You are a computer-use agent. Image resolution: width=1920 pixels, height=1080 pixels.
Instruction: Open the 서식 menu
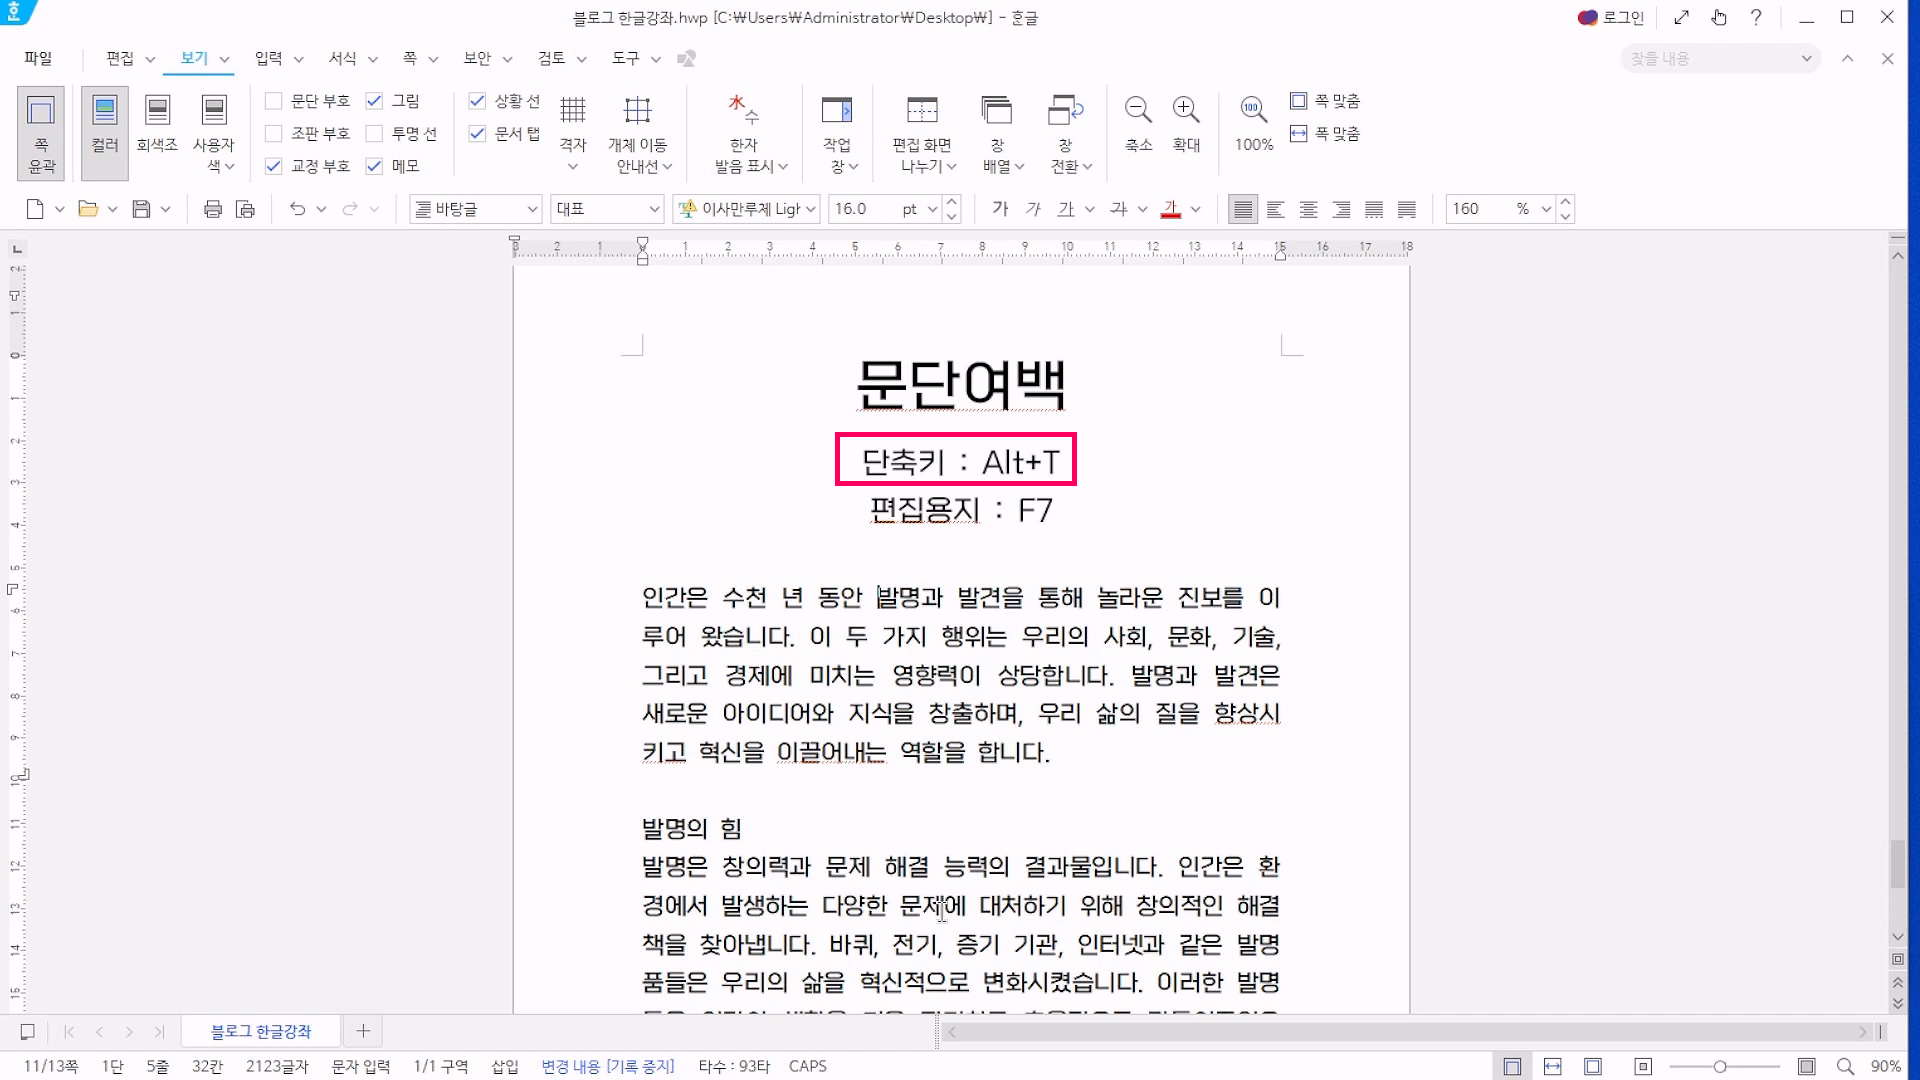coord(342,58)
